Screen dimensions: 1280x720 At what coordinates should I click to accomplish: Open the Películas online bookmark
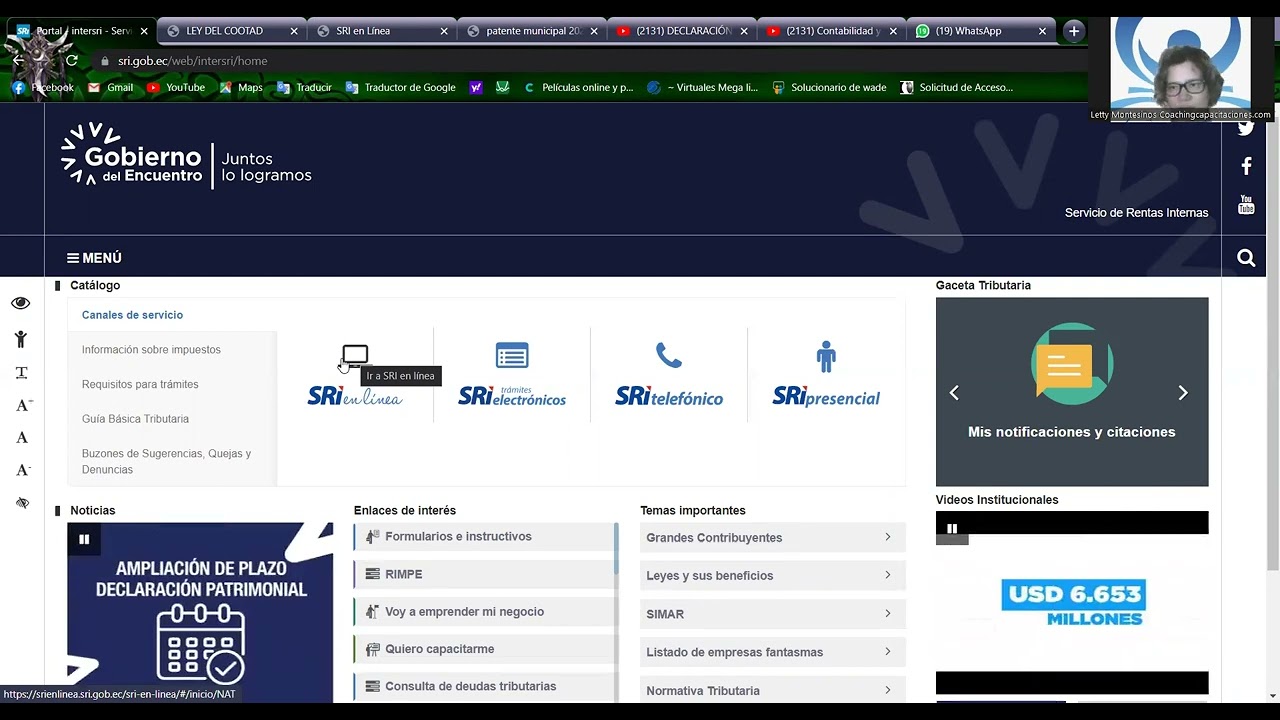tap(578, 87)
